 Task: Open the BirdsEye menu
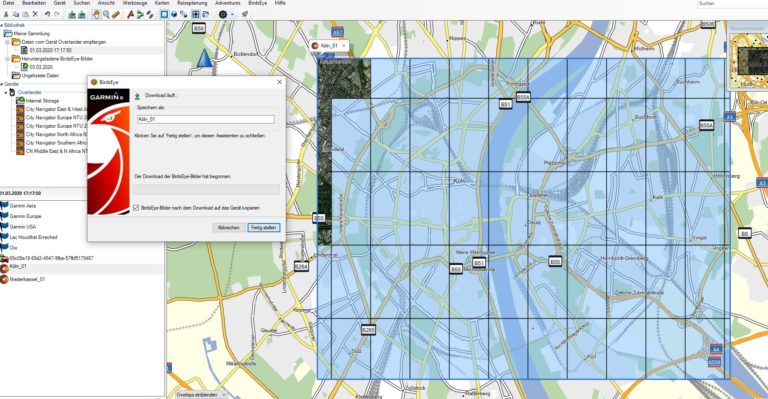point(258,3)
